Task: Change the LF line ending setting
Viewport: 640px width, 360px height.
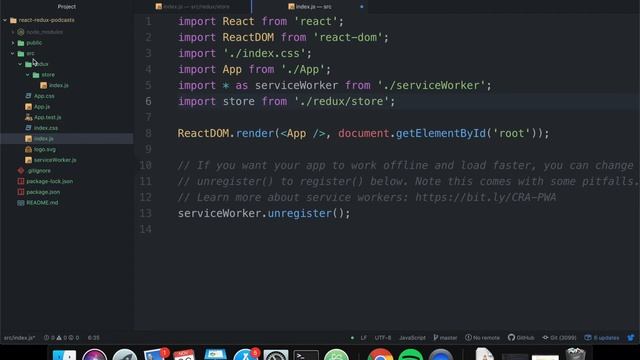Action: point(364,338)
